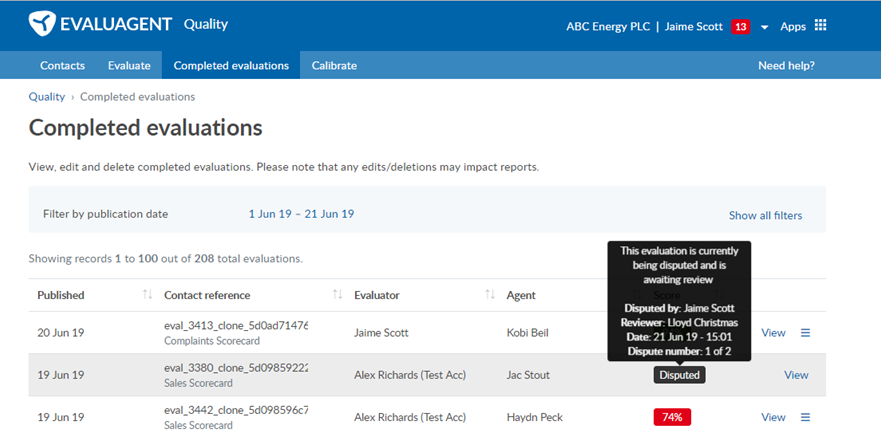
Task: Click the ABC Energy PLC company name
Action: tap(608, 26)
